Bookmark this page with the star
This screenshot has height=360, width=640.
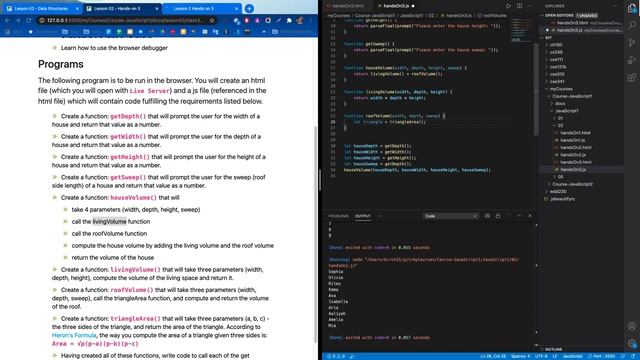(x=212, y=20)
